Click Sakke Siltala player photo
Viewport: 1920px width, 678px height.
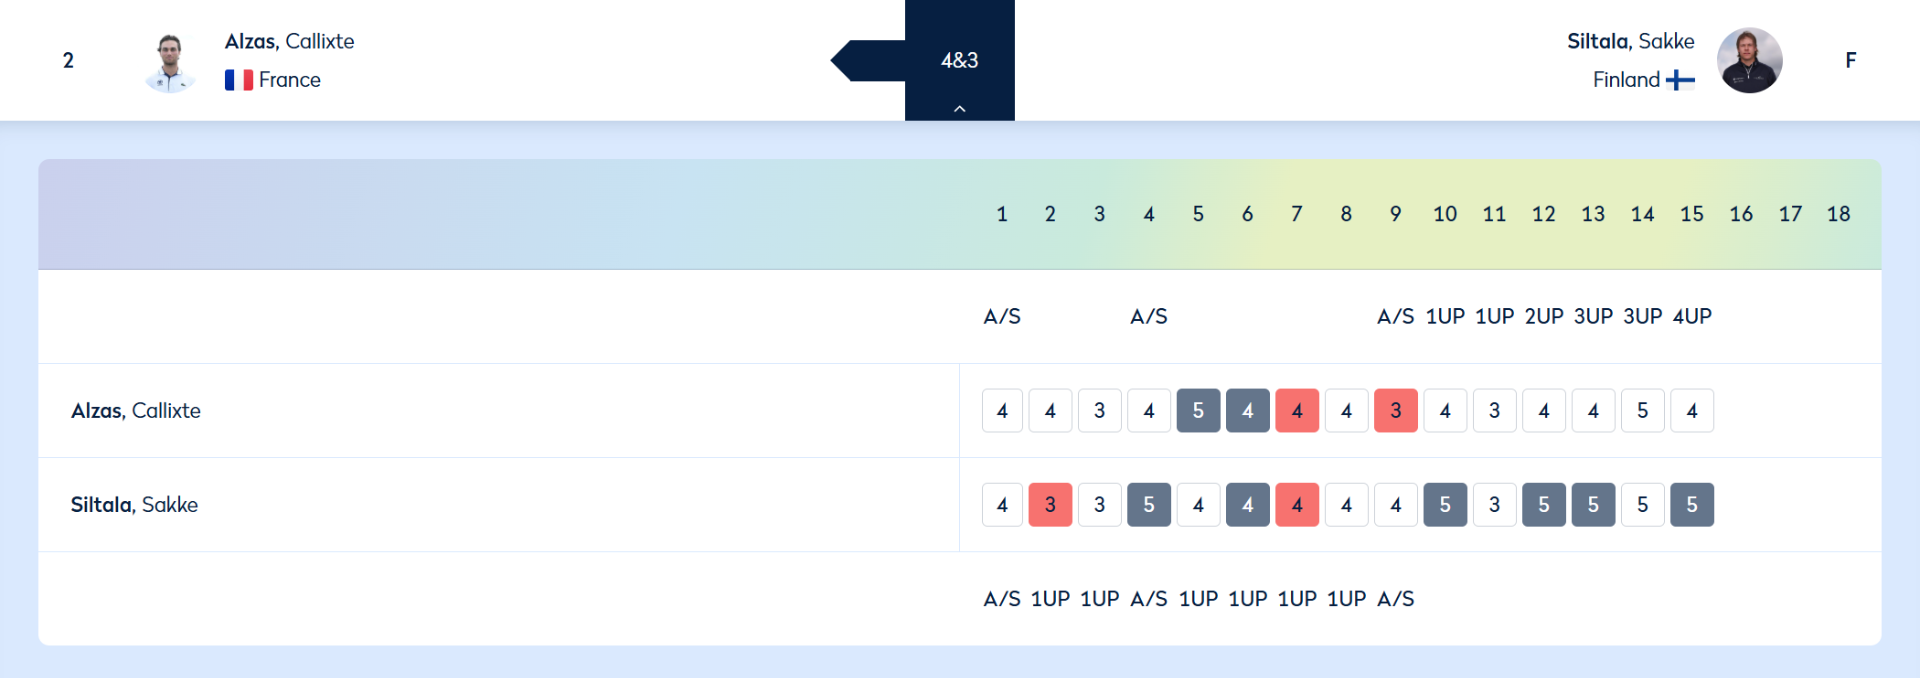pos(1749,60)
